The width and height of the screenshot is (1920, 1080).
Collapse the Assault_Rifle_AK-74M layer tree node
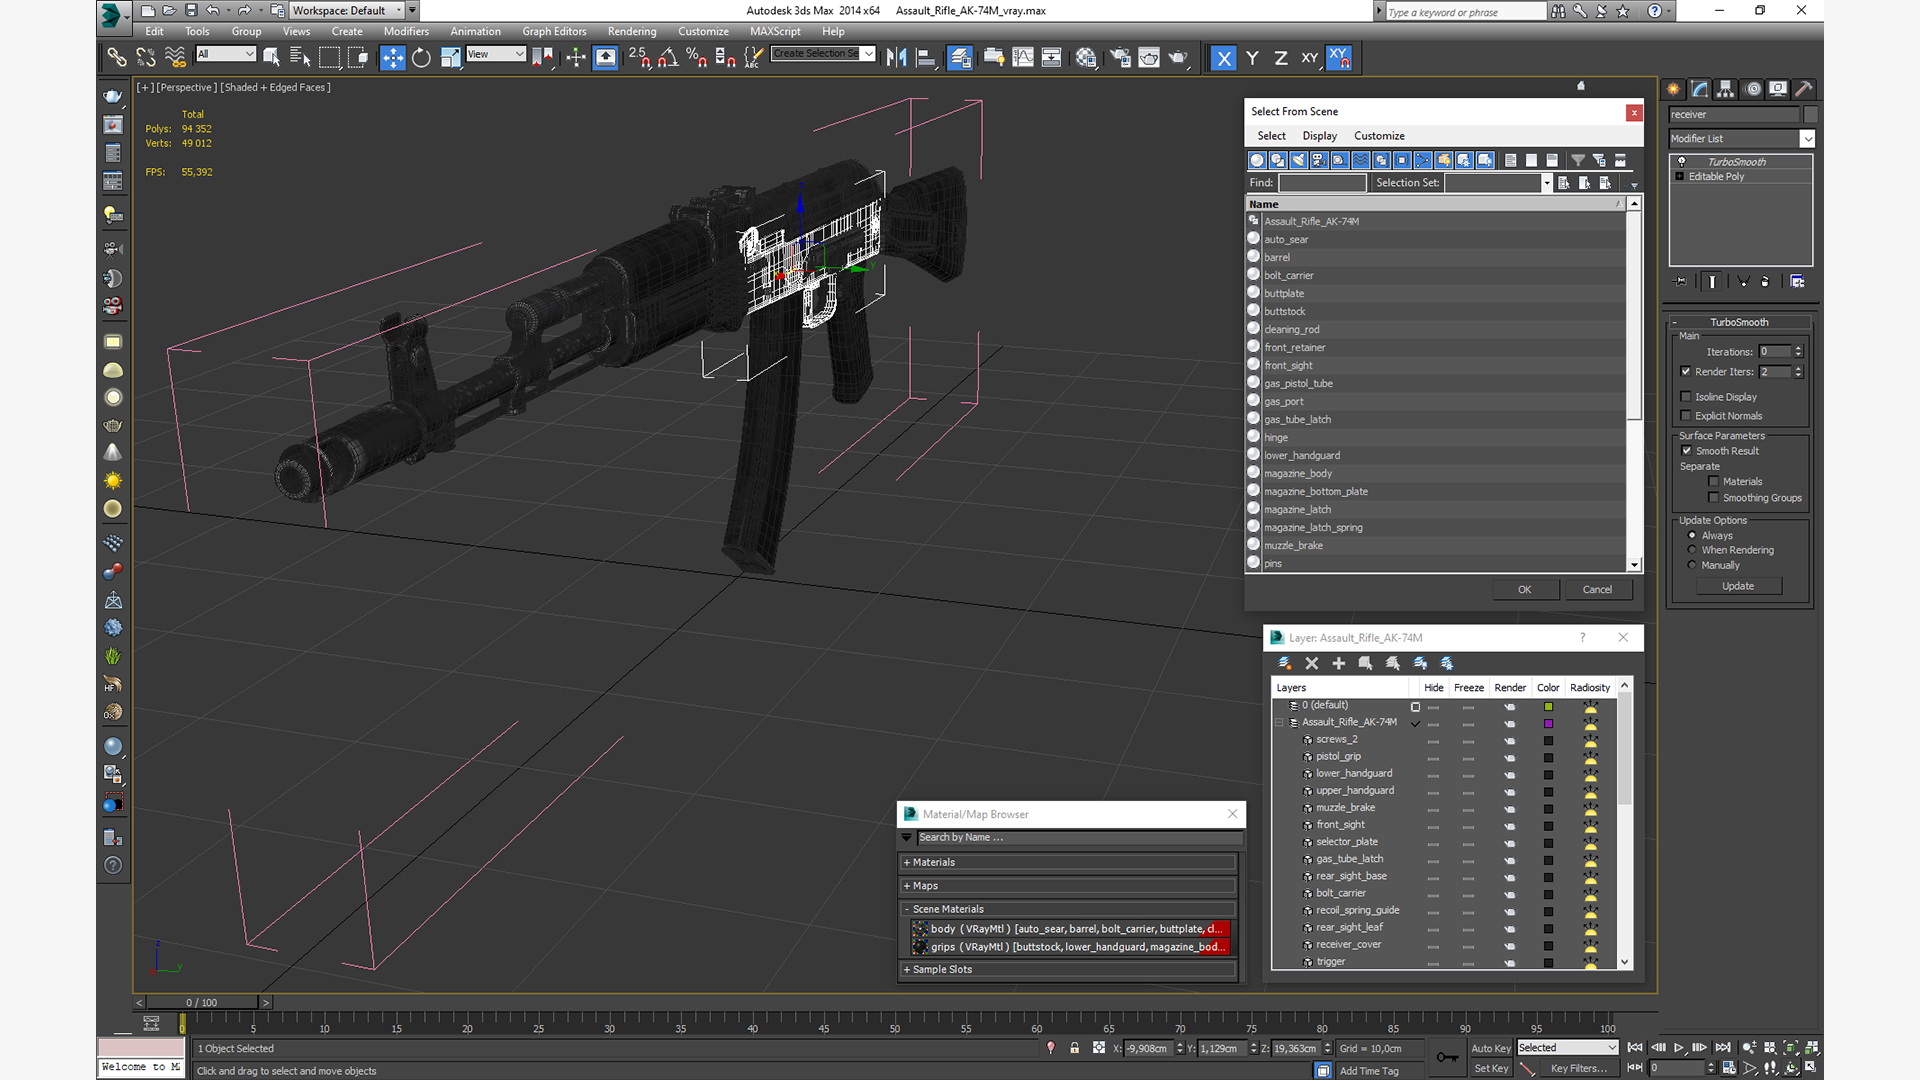(1279, 722)
